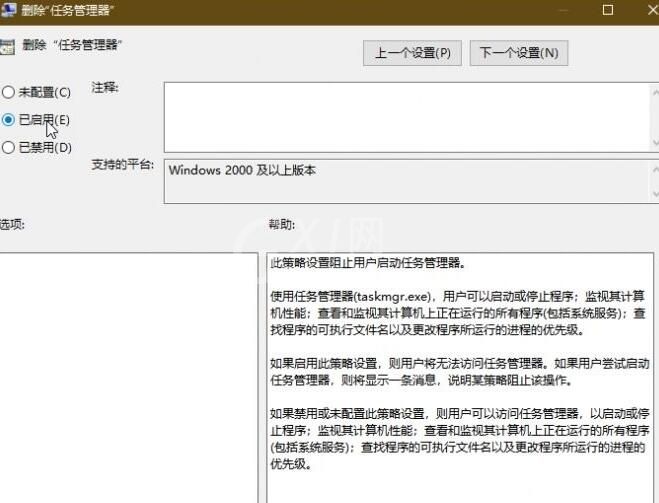Maximize the policy settings window
The width and height of the screenshot is (659, 503).
coord(608,10)
